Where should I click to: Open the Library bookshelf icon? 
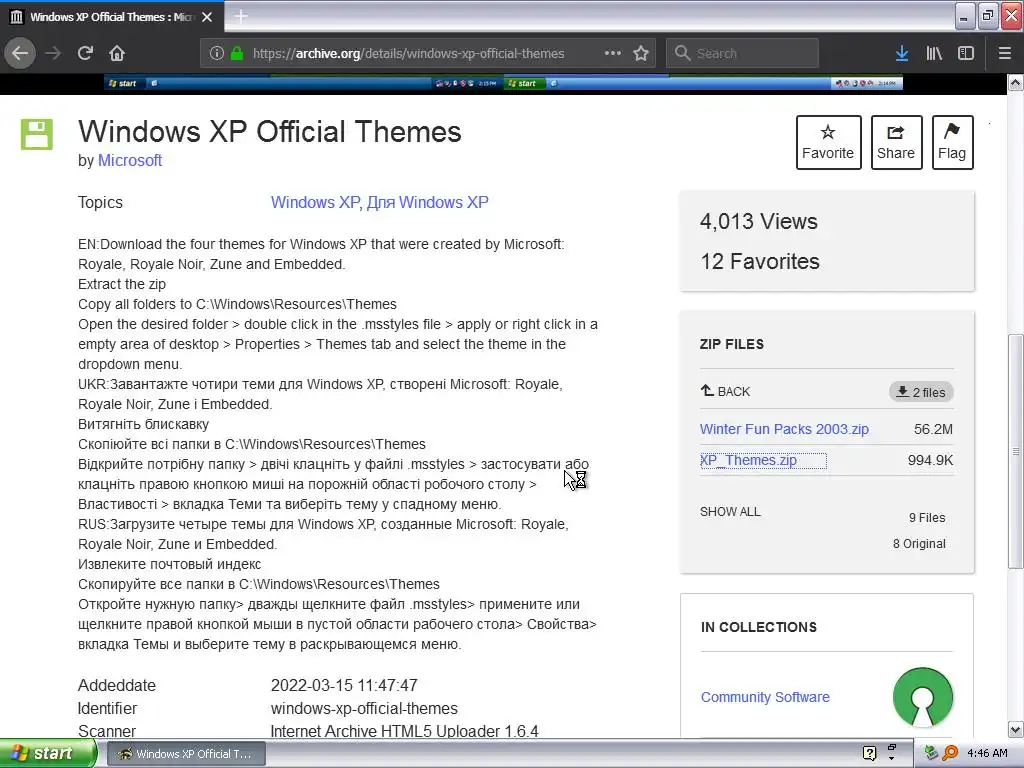point(934,53)
